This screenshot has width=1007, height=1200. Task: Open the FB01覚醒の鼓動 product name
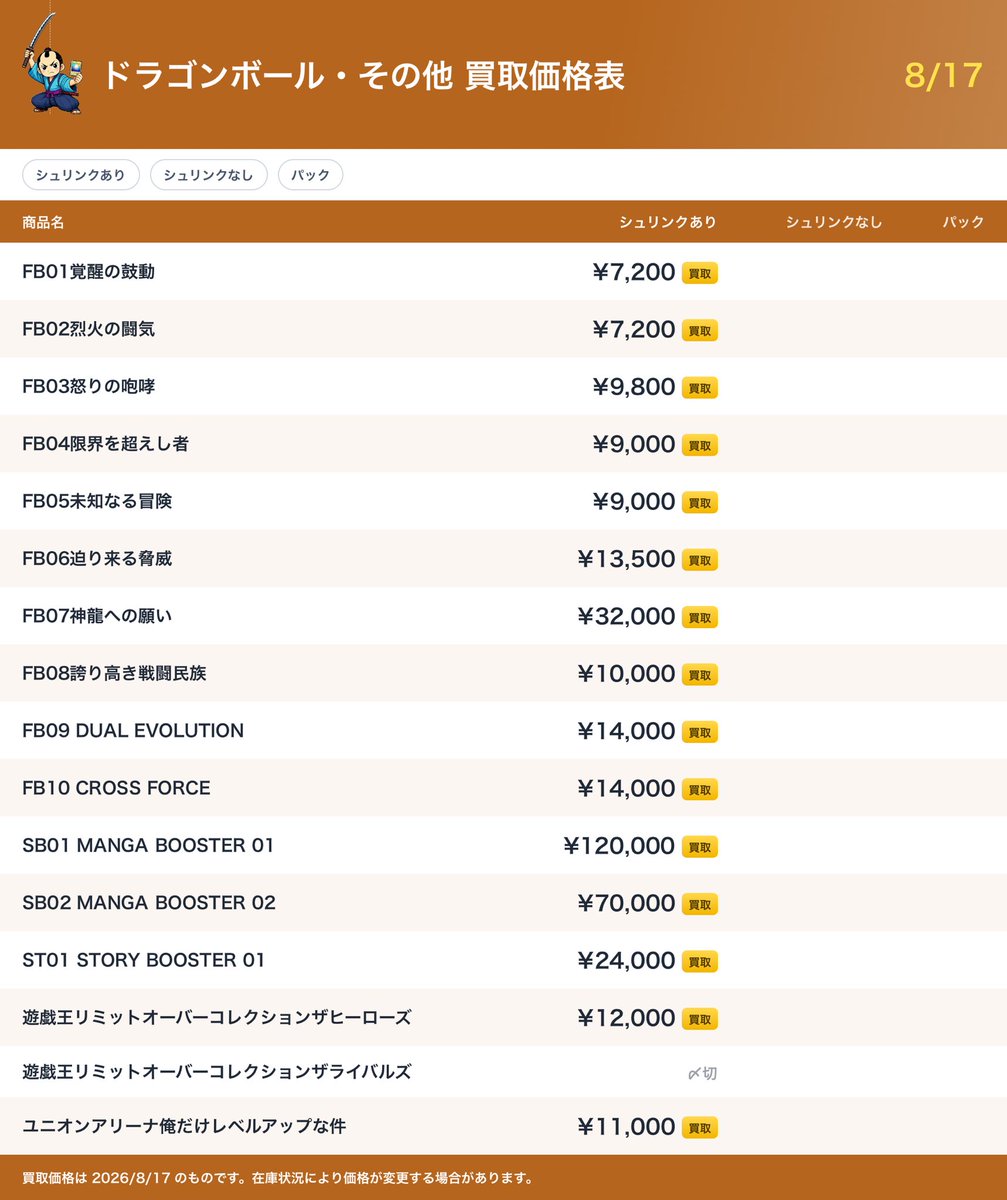click(x=88, y=272)
